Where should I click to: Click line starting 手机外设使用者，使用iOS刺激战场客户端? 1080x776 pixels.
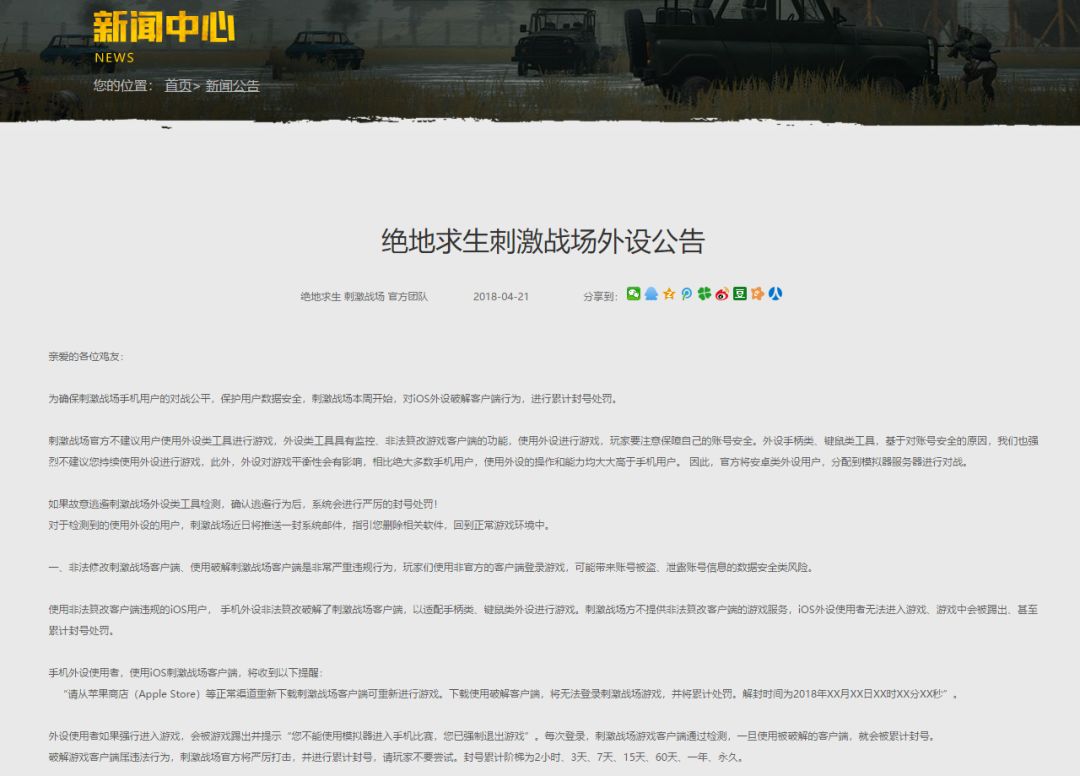click(185, 673)
